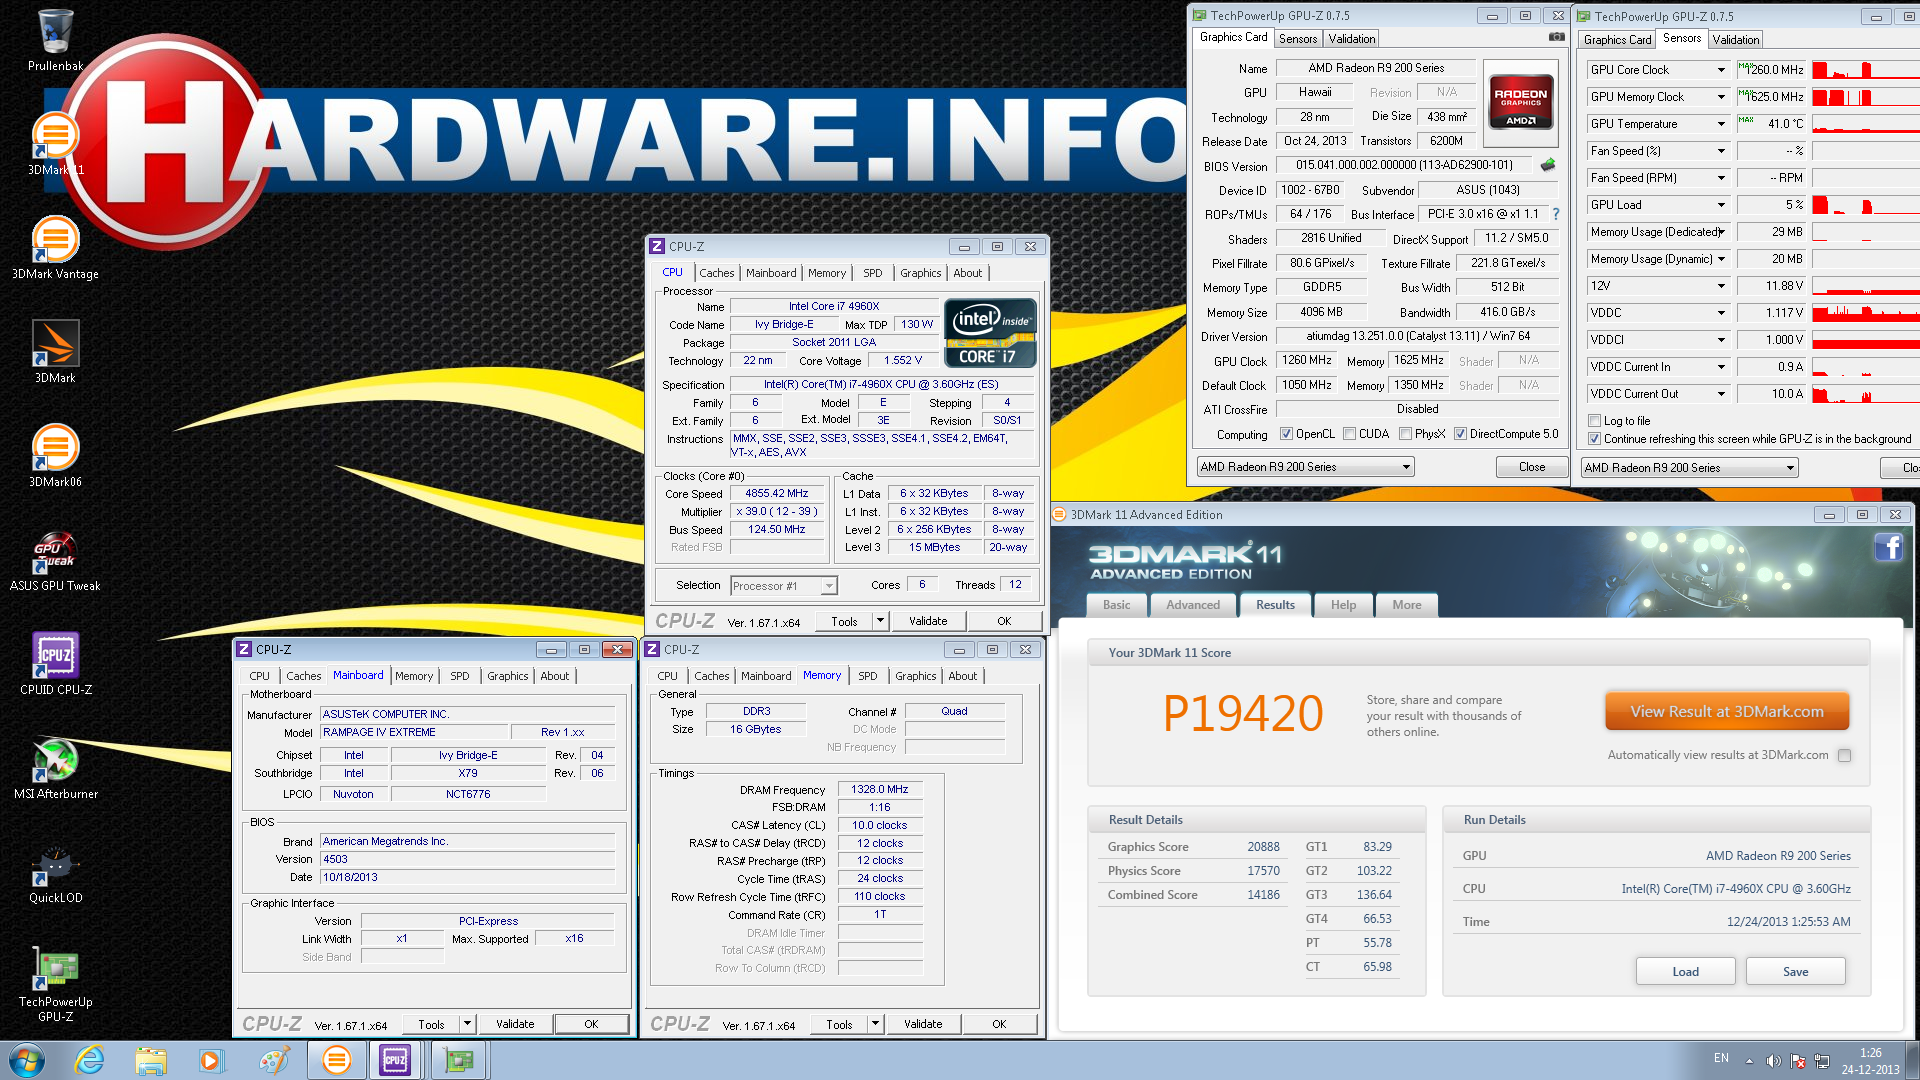Switch to CPU-Z taskbar button
The width and height of the screenshot is (1920, 1080).
coord(395,1060)
